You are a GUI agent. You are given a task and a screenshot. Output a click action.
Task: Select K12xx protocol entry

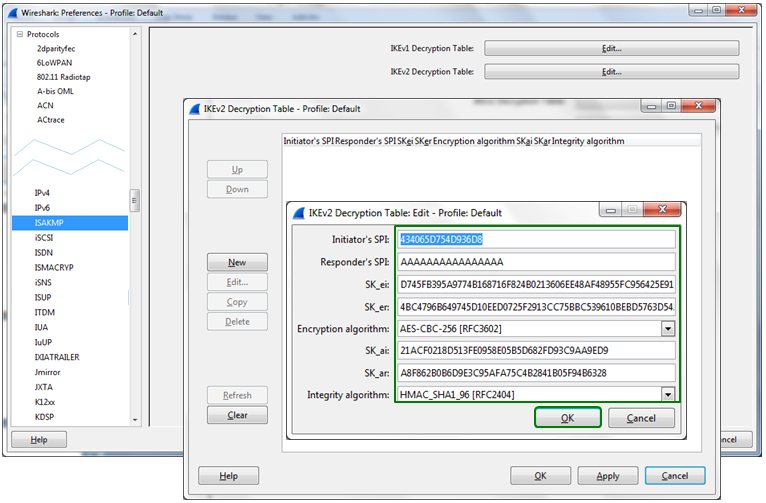[45, 402]
